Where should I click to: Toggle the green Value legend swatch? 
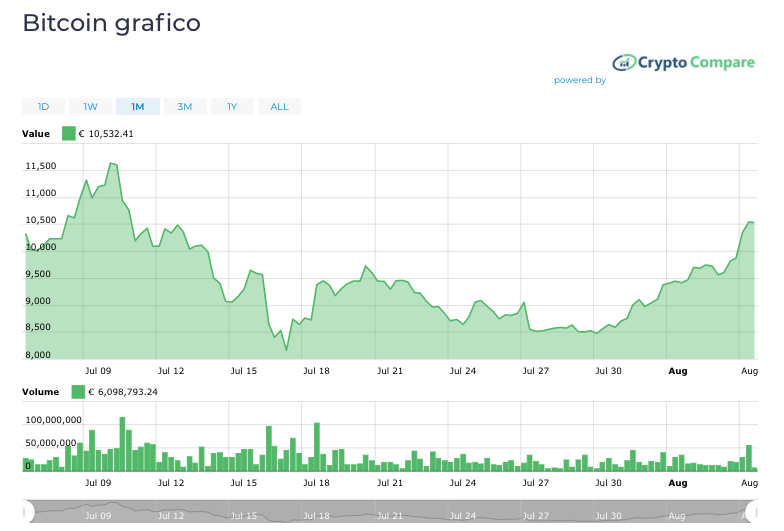[x=68, y=134]
